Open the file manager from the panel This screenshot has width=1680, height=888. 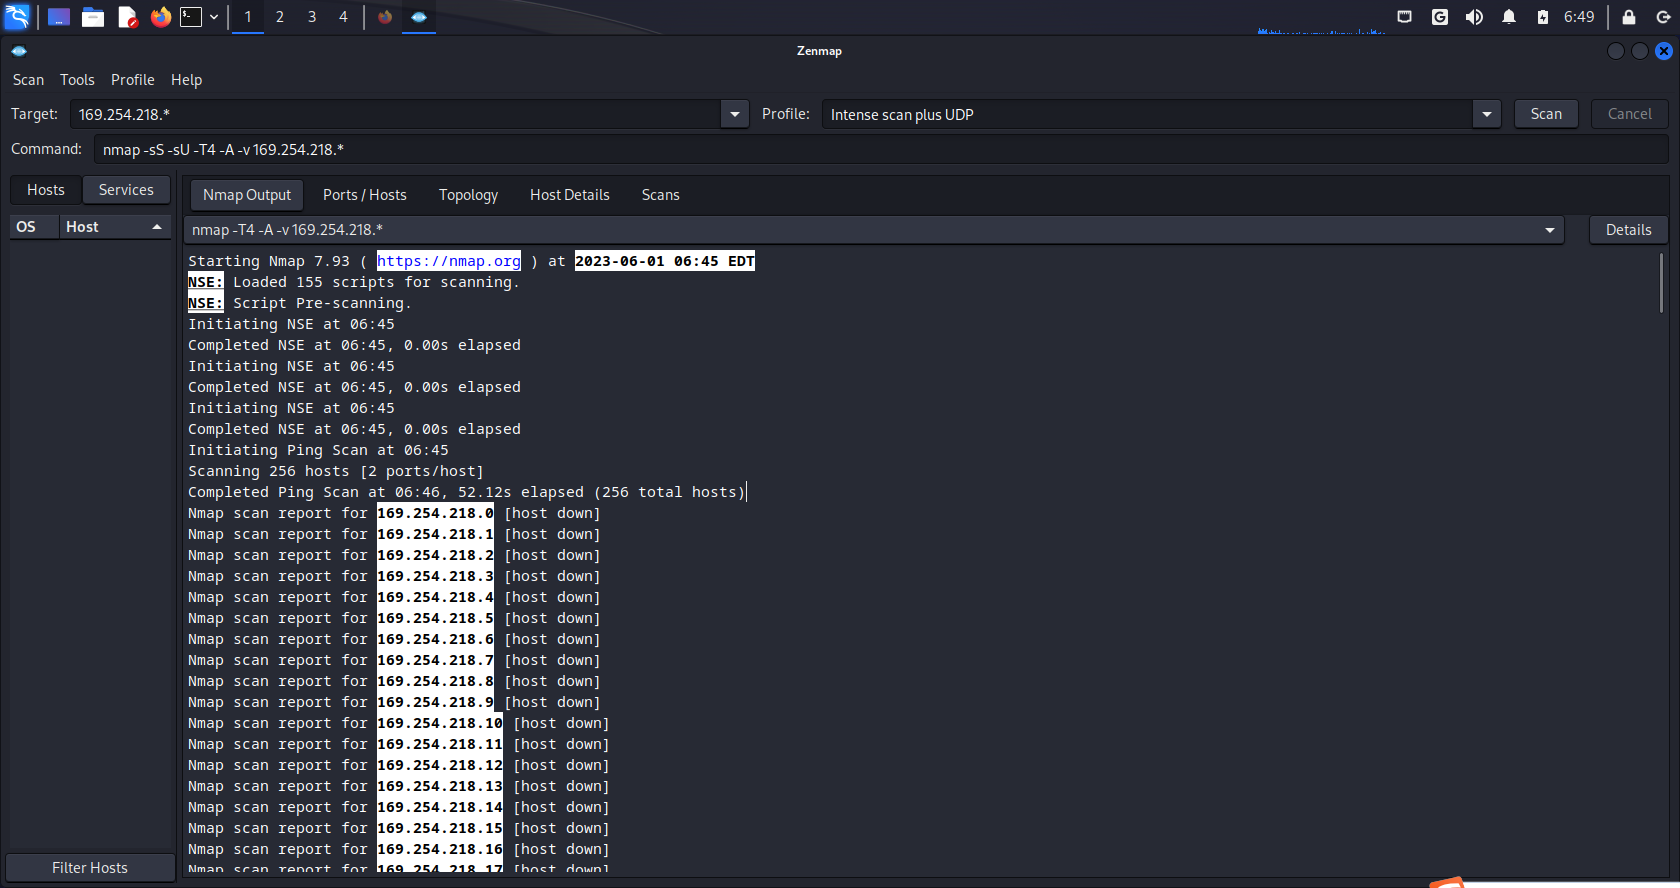point(93,17)
